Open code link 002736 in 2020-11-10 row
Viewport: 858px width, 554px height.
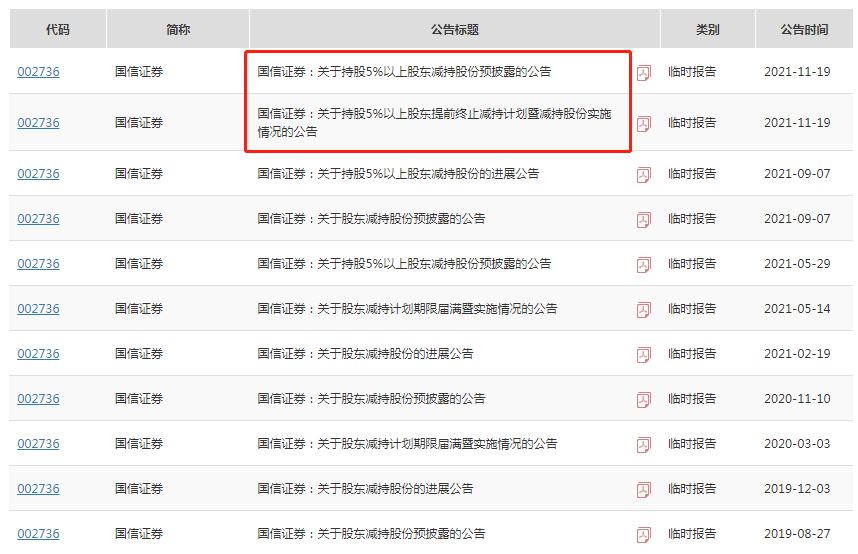38,399
